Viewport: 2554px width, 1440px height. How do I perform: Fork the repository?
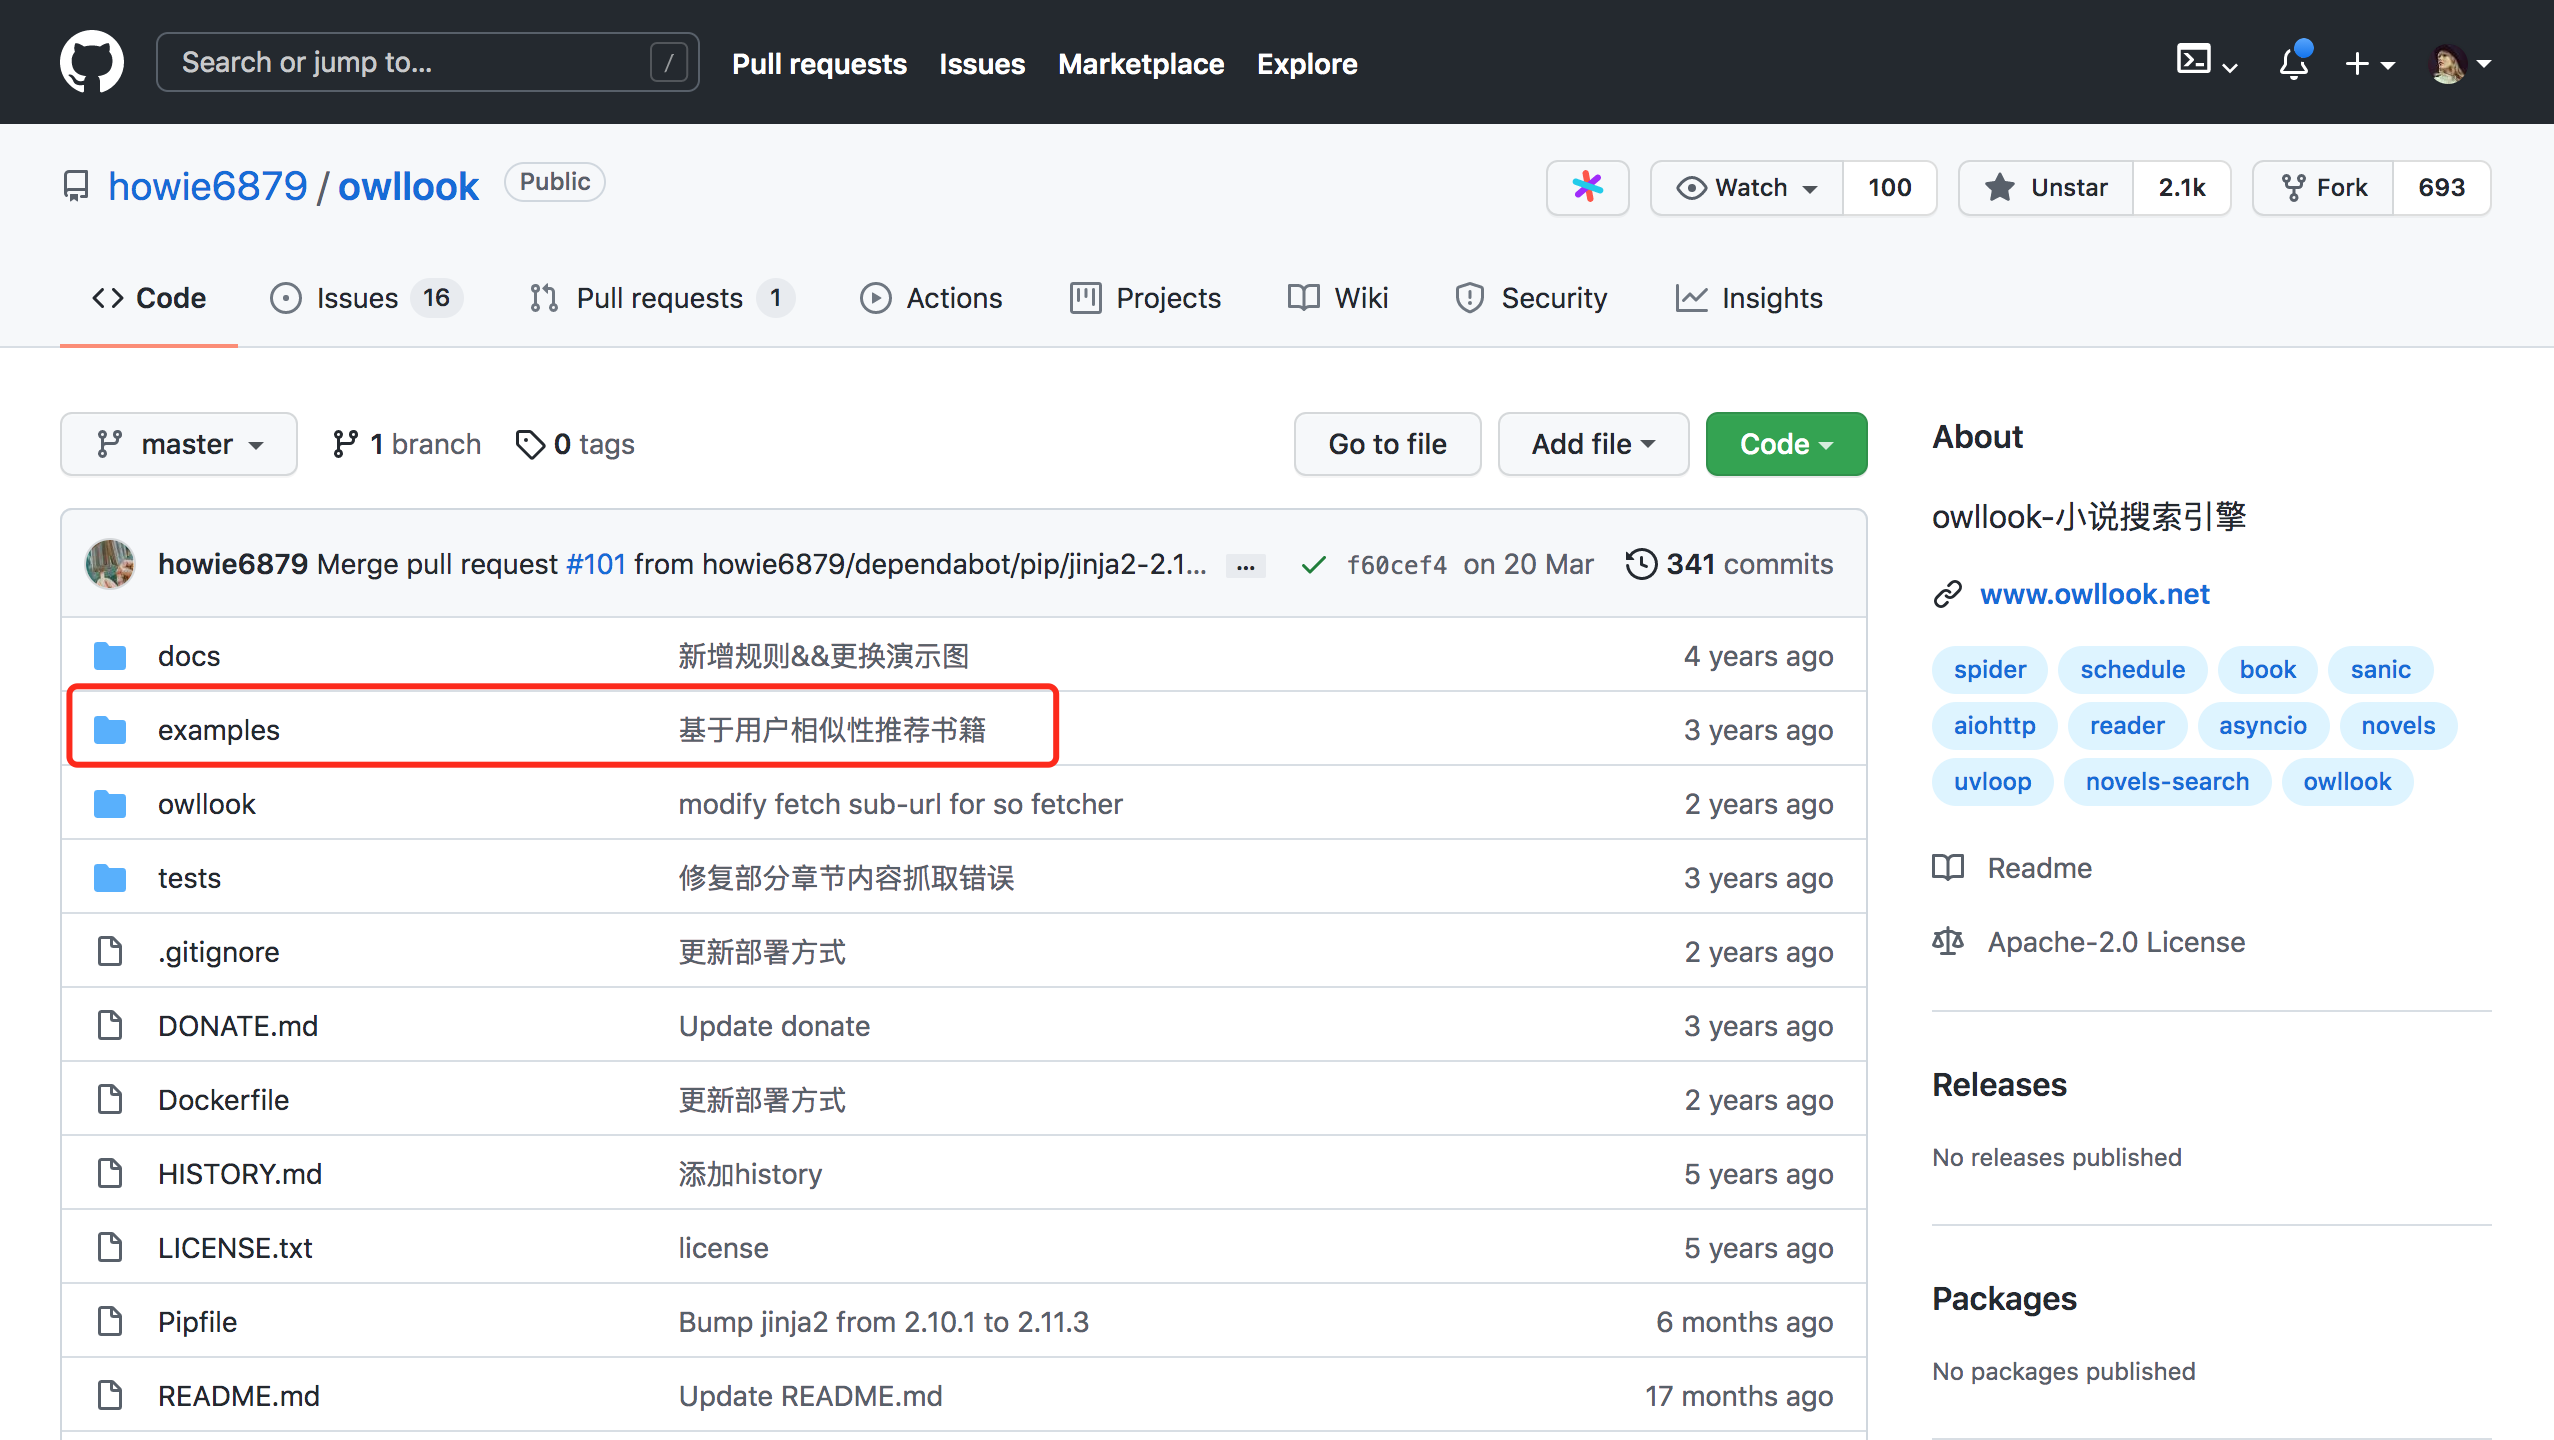coord(2323,187)
